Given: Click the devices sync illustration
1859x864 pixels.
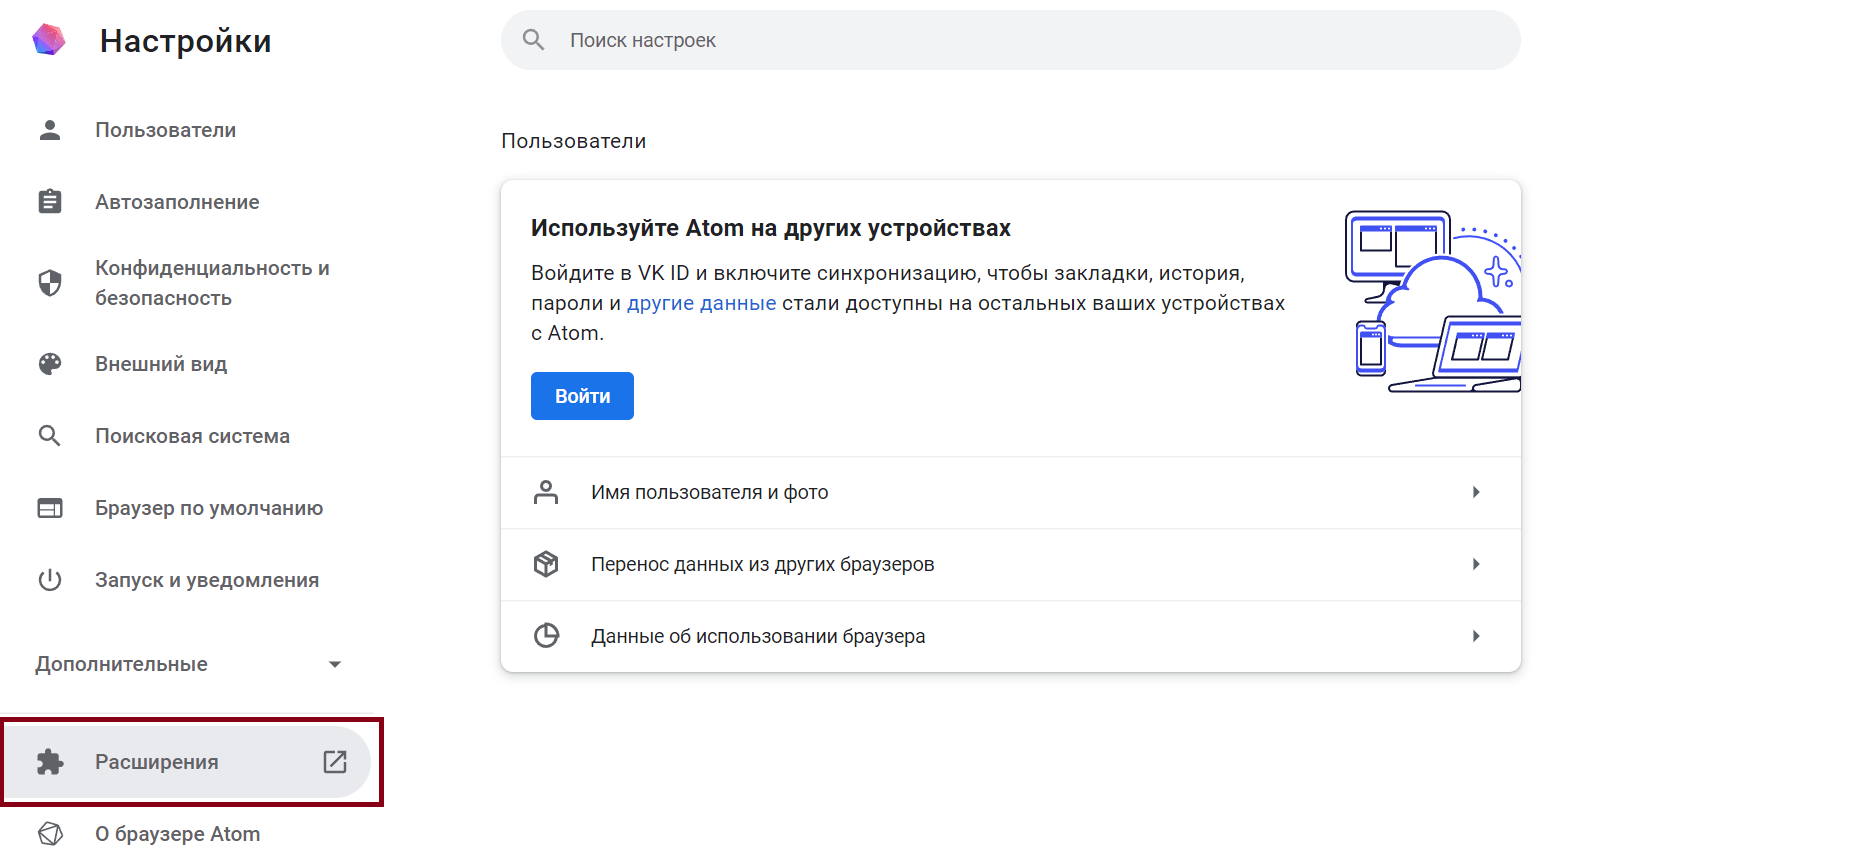Looking at the screenshot, I should tap(1432, 301).
